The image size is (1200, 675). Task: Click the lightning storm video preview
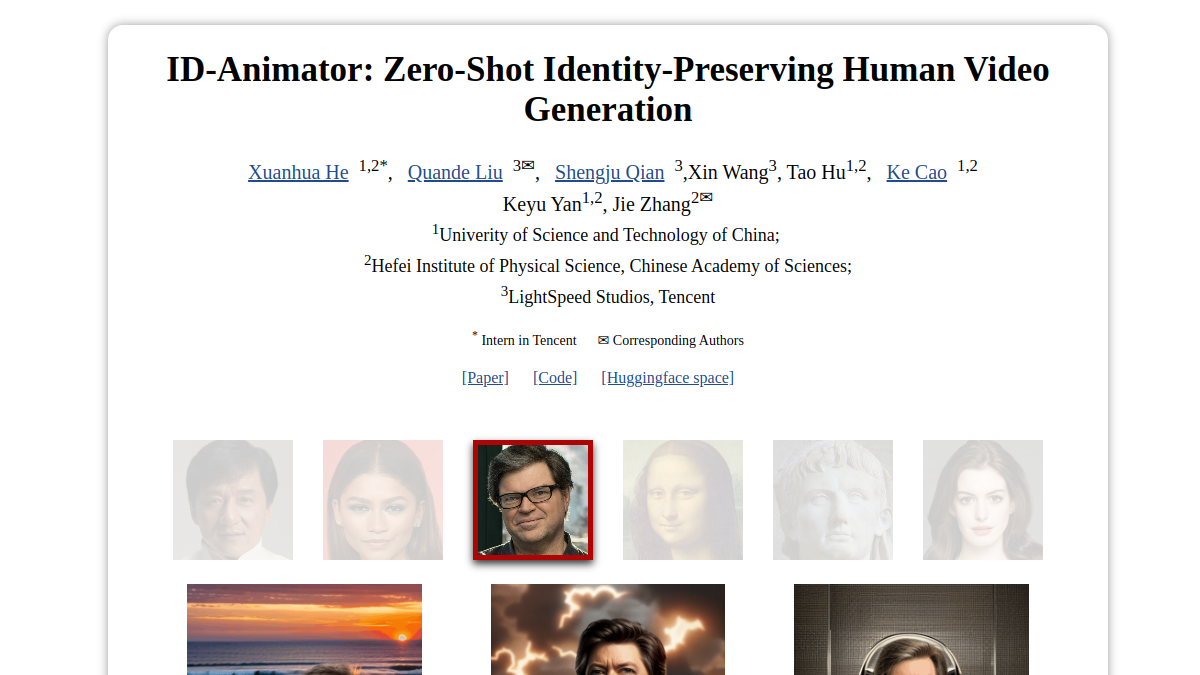(608, 629)
